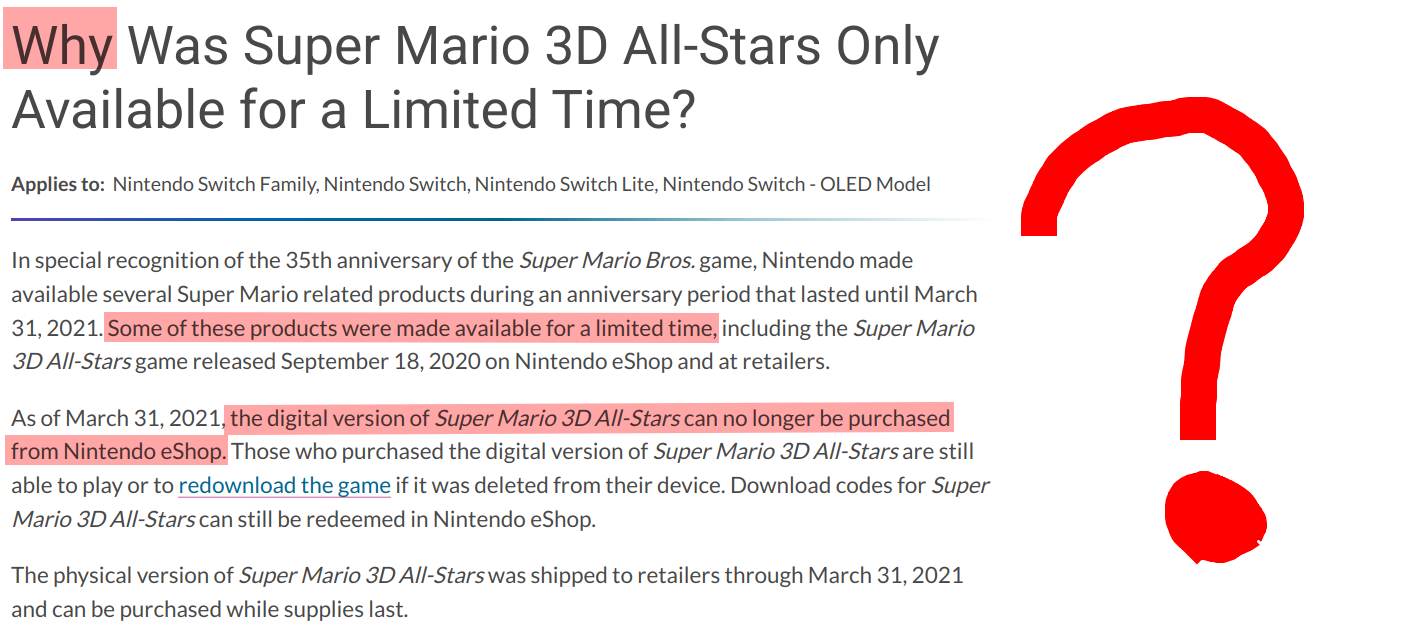Click the highlighted 'from Nintendo eShop.' text

coord(119,452)
